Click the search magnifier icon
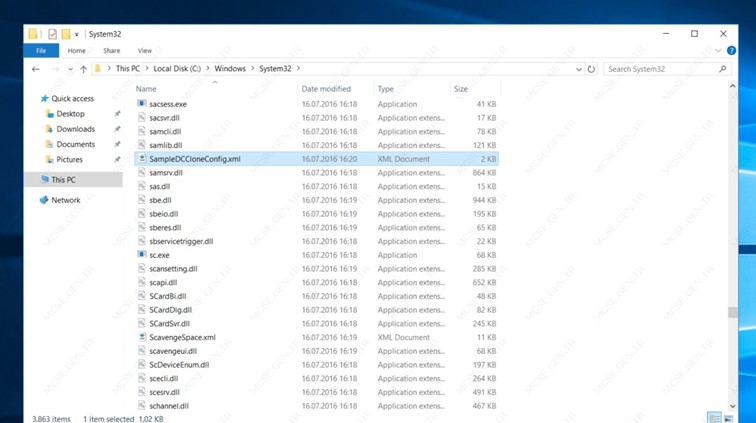 (x=723, y=69)
